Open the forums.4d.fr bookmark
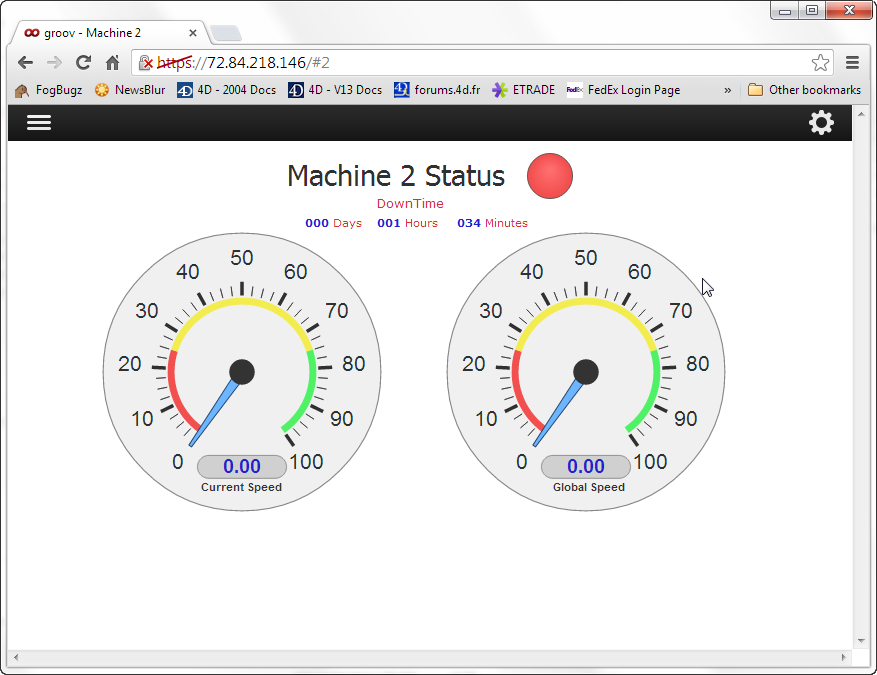877x675 pixels. (437, 90)
